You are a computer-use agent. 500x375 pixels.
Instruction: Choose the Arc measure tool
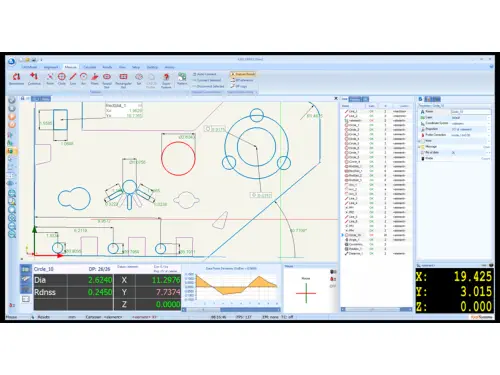84,78
